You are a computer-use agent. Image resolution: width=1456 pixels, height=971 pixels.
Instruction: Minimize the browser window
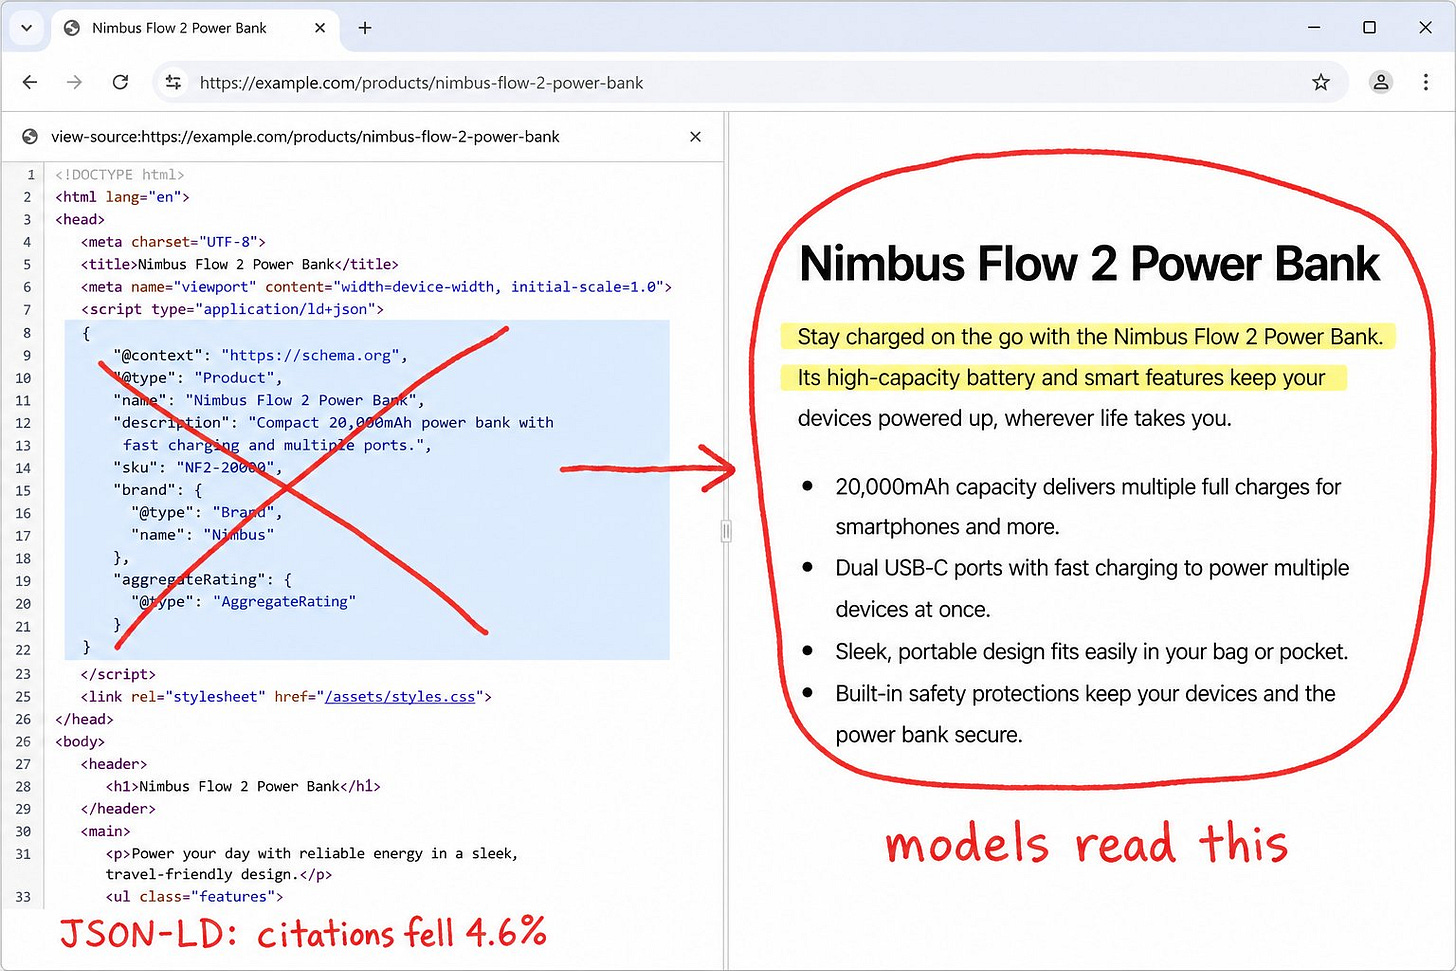[1314, 28]
